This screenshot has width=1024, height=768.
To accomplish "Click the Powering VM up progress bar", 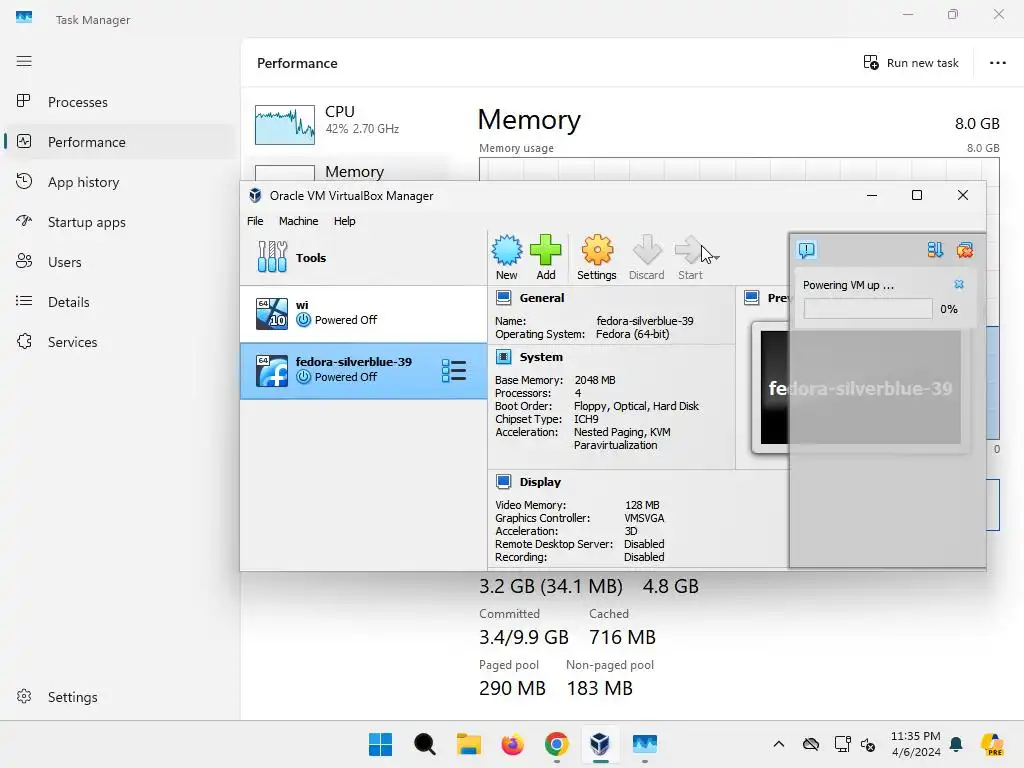I will [x=868, y=309].
